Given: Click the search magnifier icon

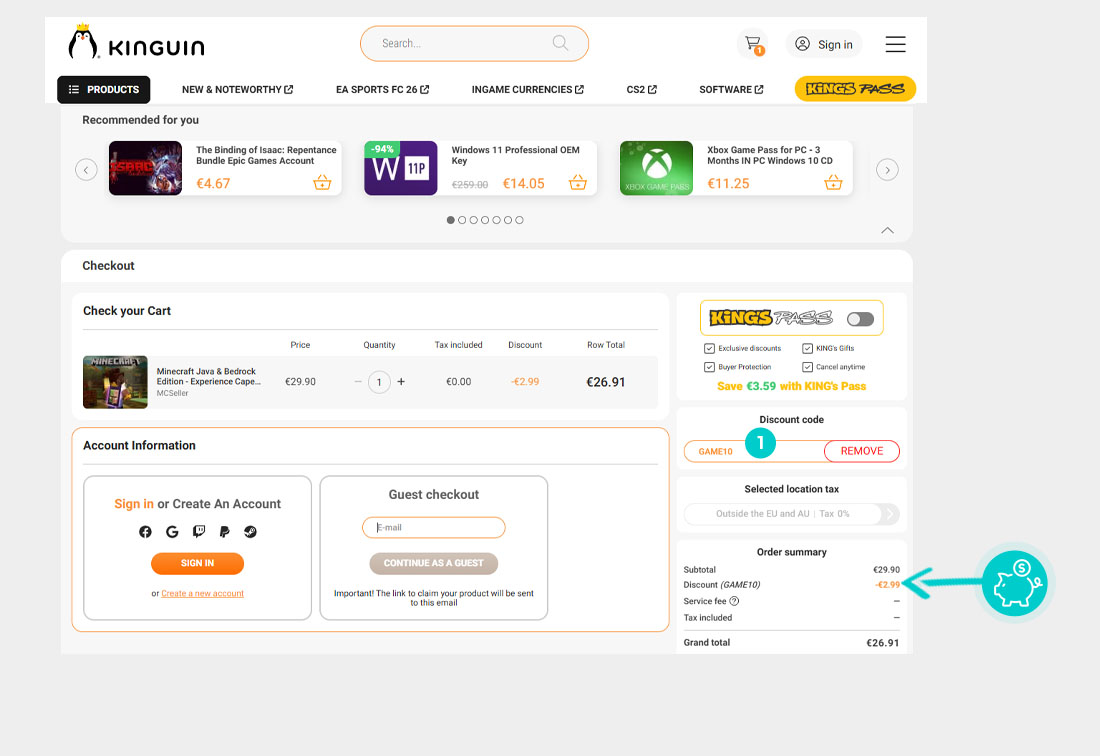Looking at the screenshot, I should (x=560, y=43).
